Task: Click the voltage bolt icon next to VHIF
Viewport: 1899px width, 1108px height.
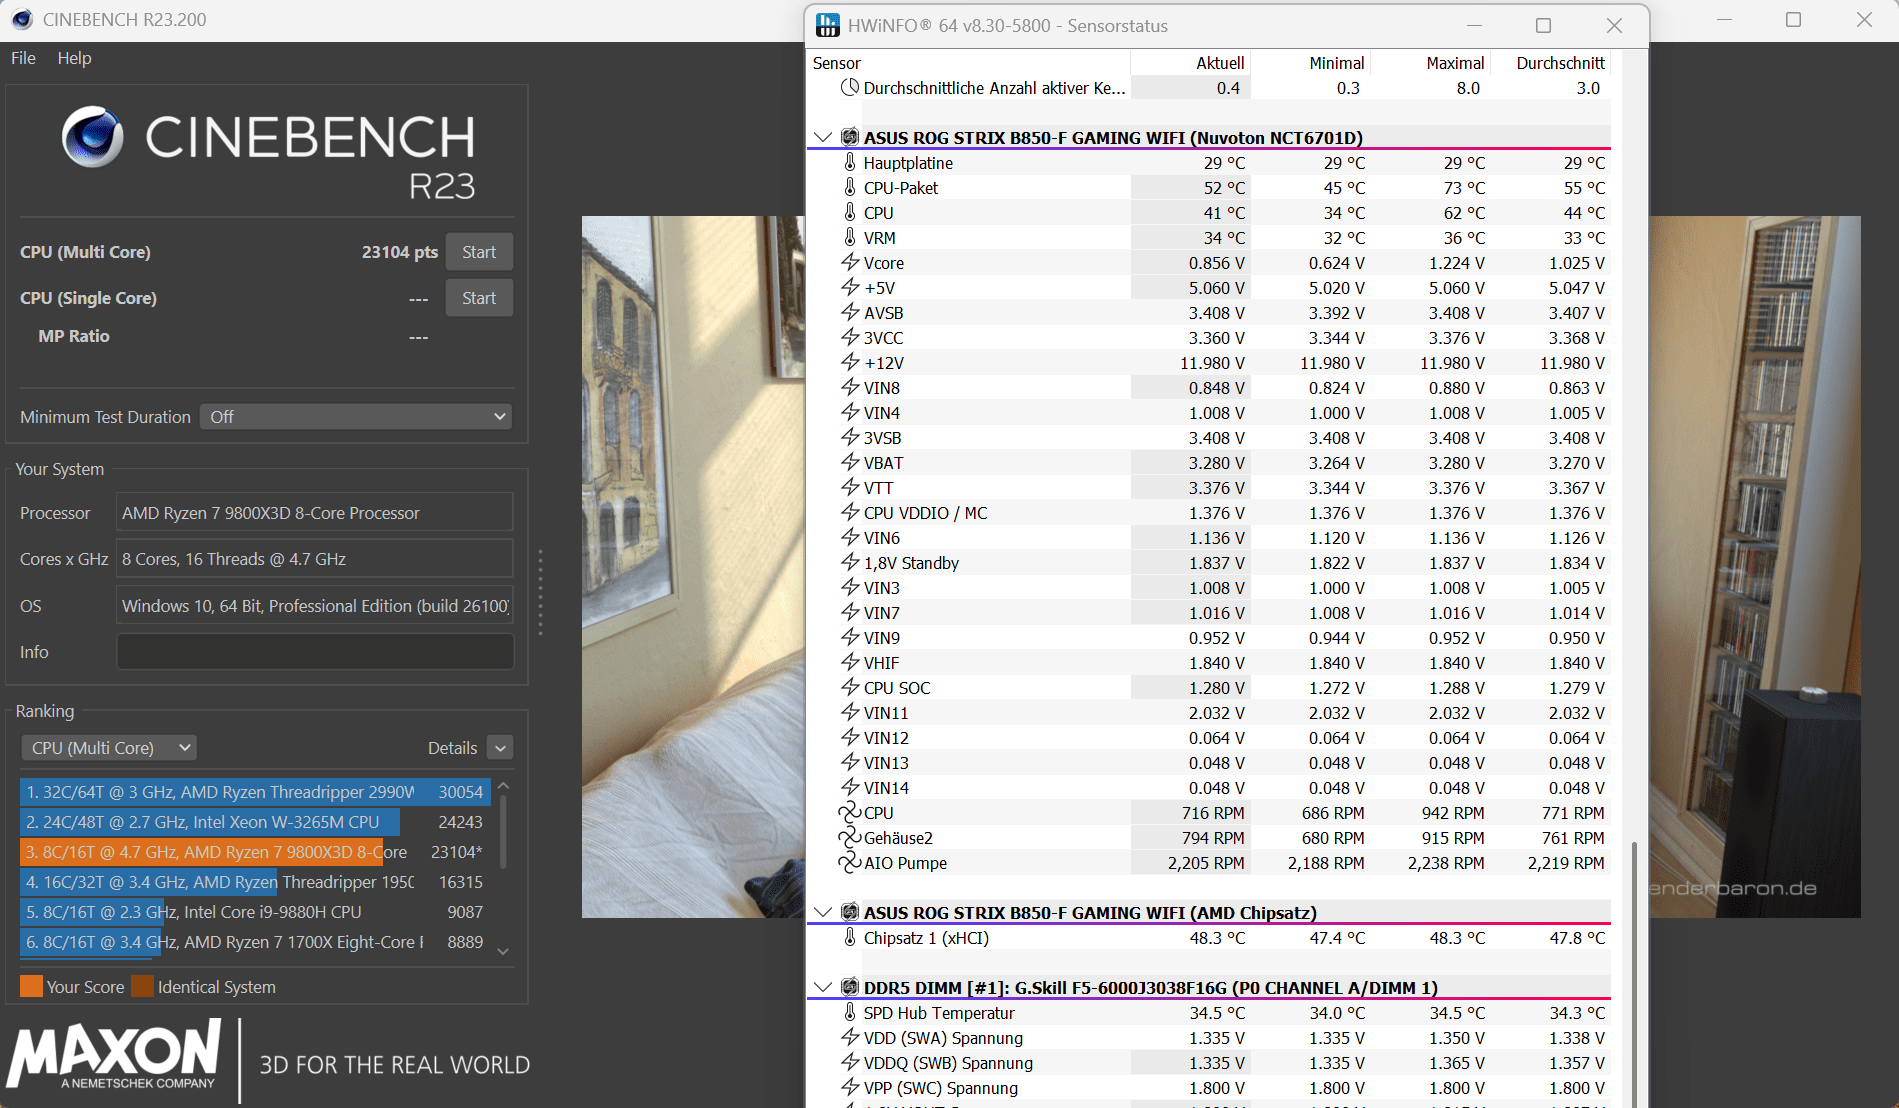Action: 850,662
